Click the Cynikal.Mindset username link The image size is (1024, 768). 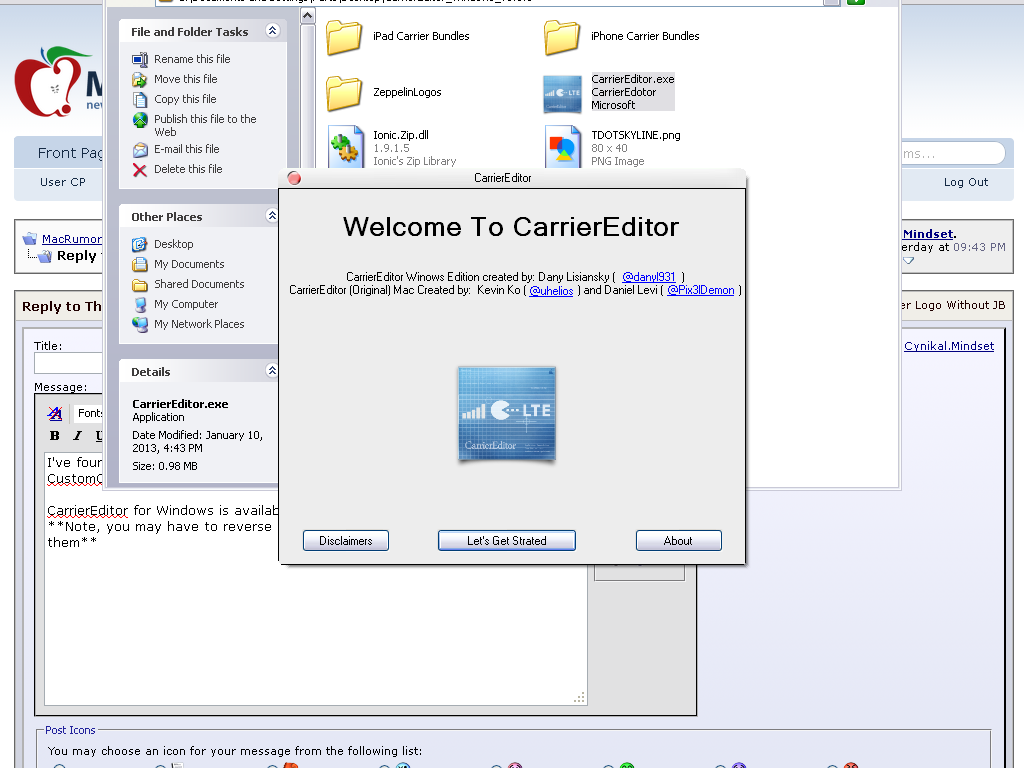pos(949,346)
